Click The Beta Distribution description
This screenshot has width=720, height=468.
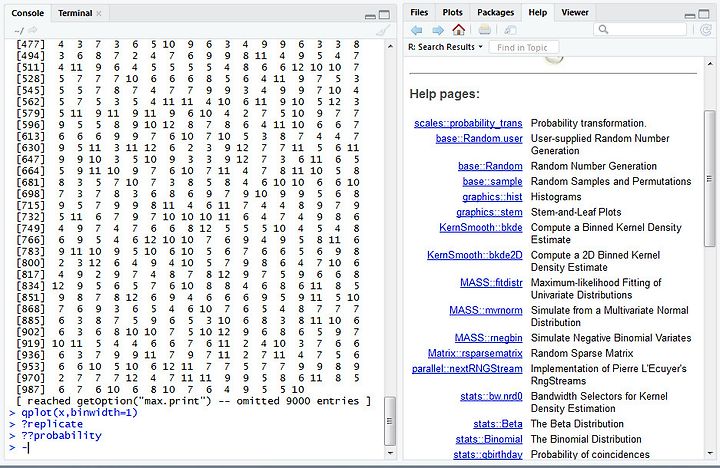point(577,423)
